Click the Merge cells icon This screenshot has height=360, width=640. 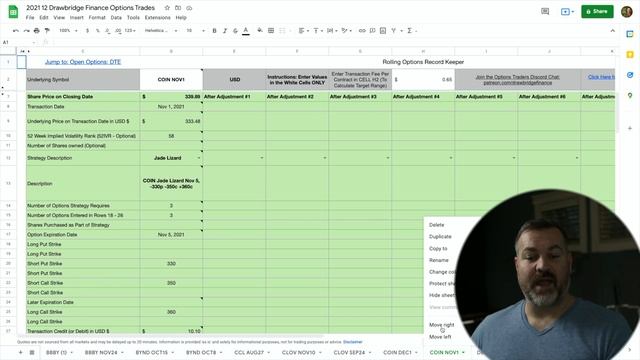[282, 31]
